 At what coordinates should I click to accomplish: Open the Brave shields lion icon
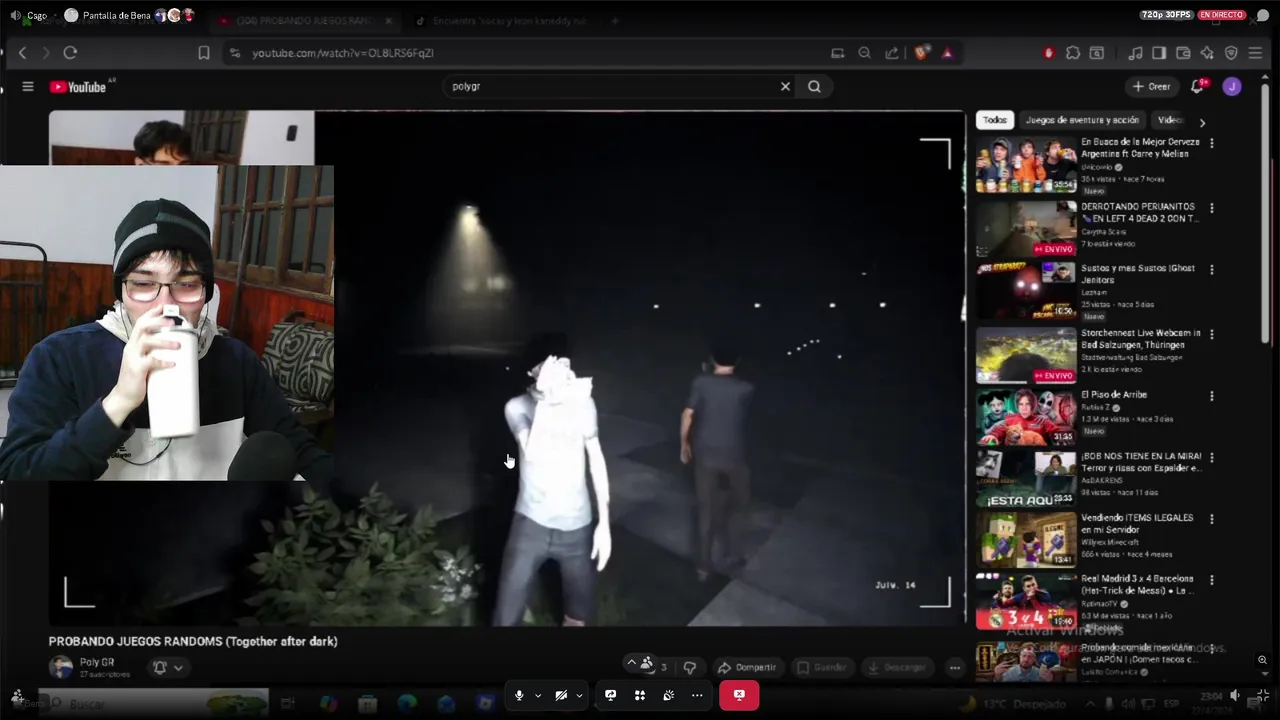pyautogui.click(x=921, y=53)
